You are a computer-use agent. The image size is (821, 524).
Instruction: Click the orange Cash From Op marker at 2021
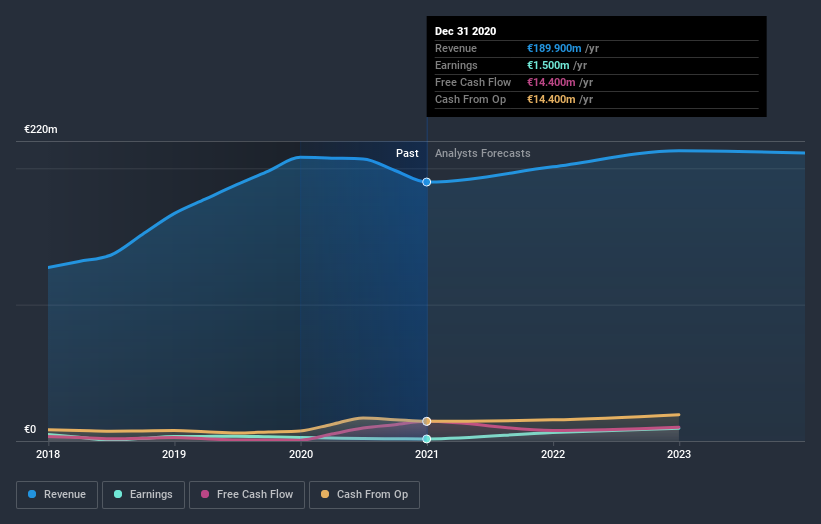click(427, 421)
